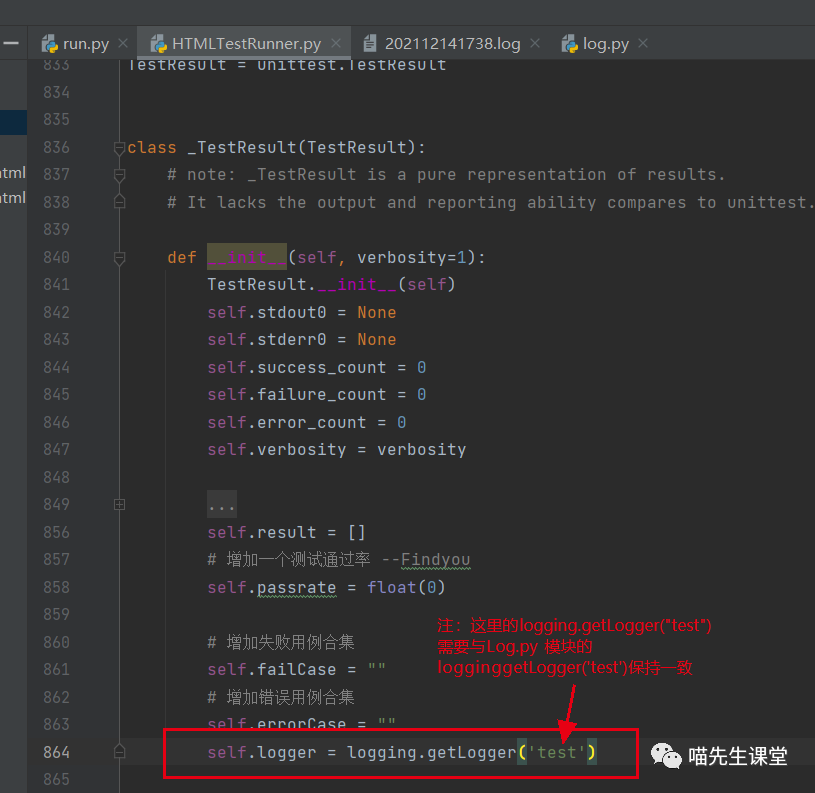Collapse the side panel with minus icon
The height and width of the screenshot is (793, 815).
(x=11, y=43)
